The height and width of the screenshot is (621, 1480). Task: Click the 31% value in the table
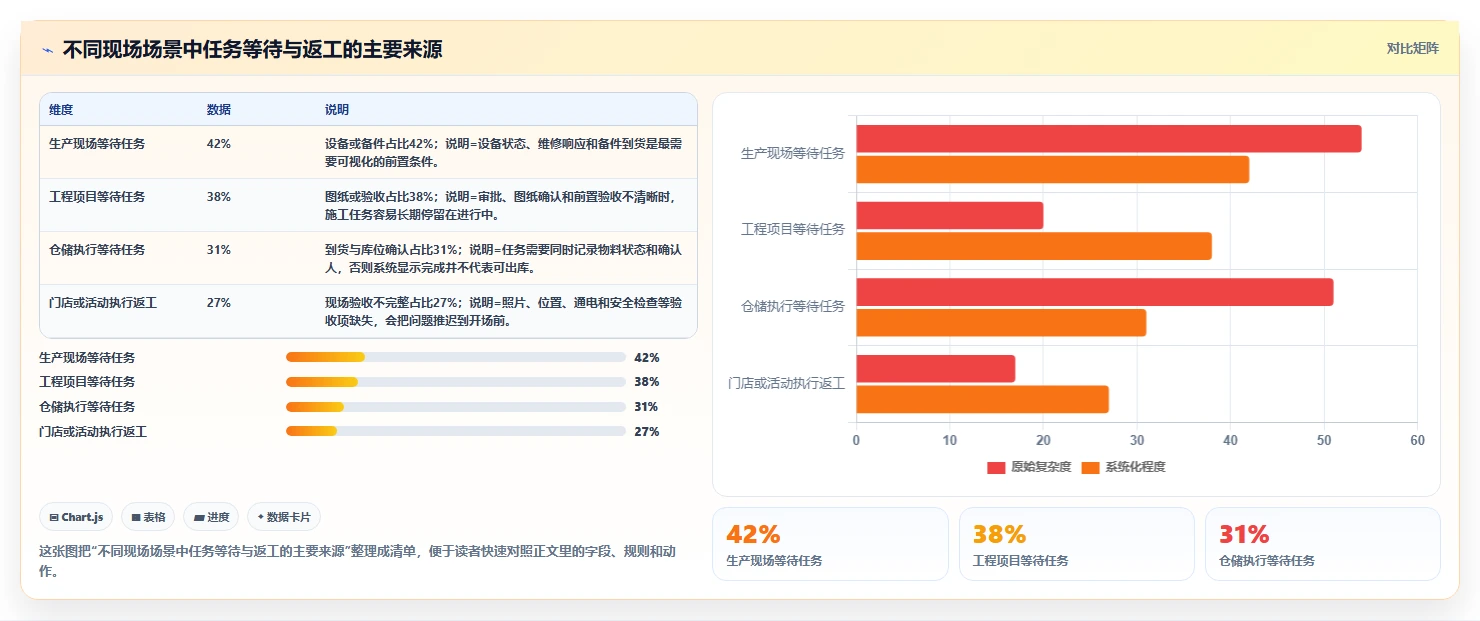218,249
